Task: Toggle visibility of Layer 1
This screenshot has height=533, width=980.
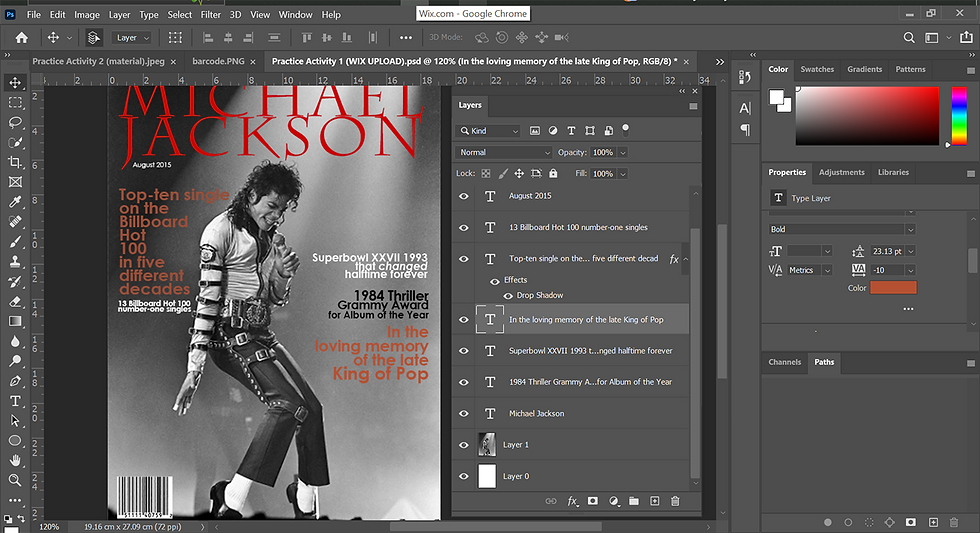Action: point(463,445)
